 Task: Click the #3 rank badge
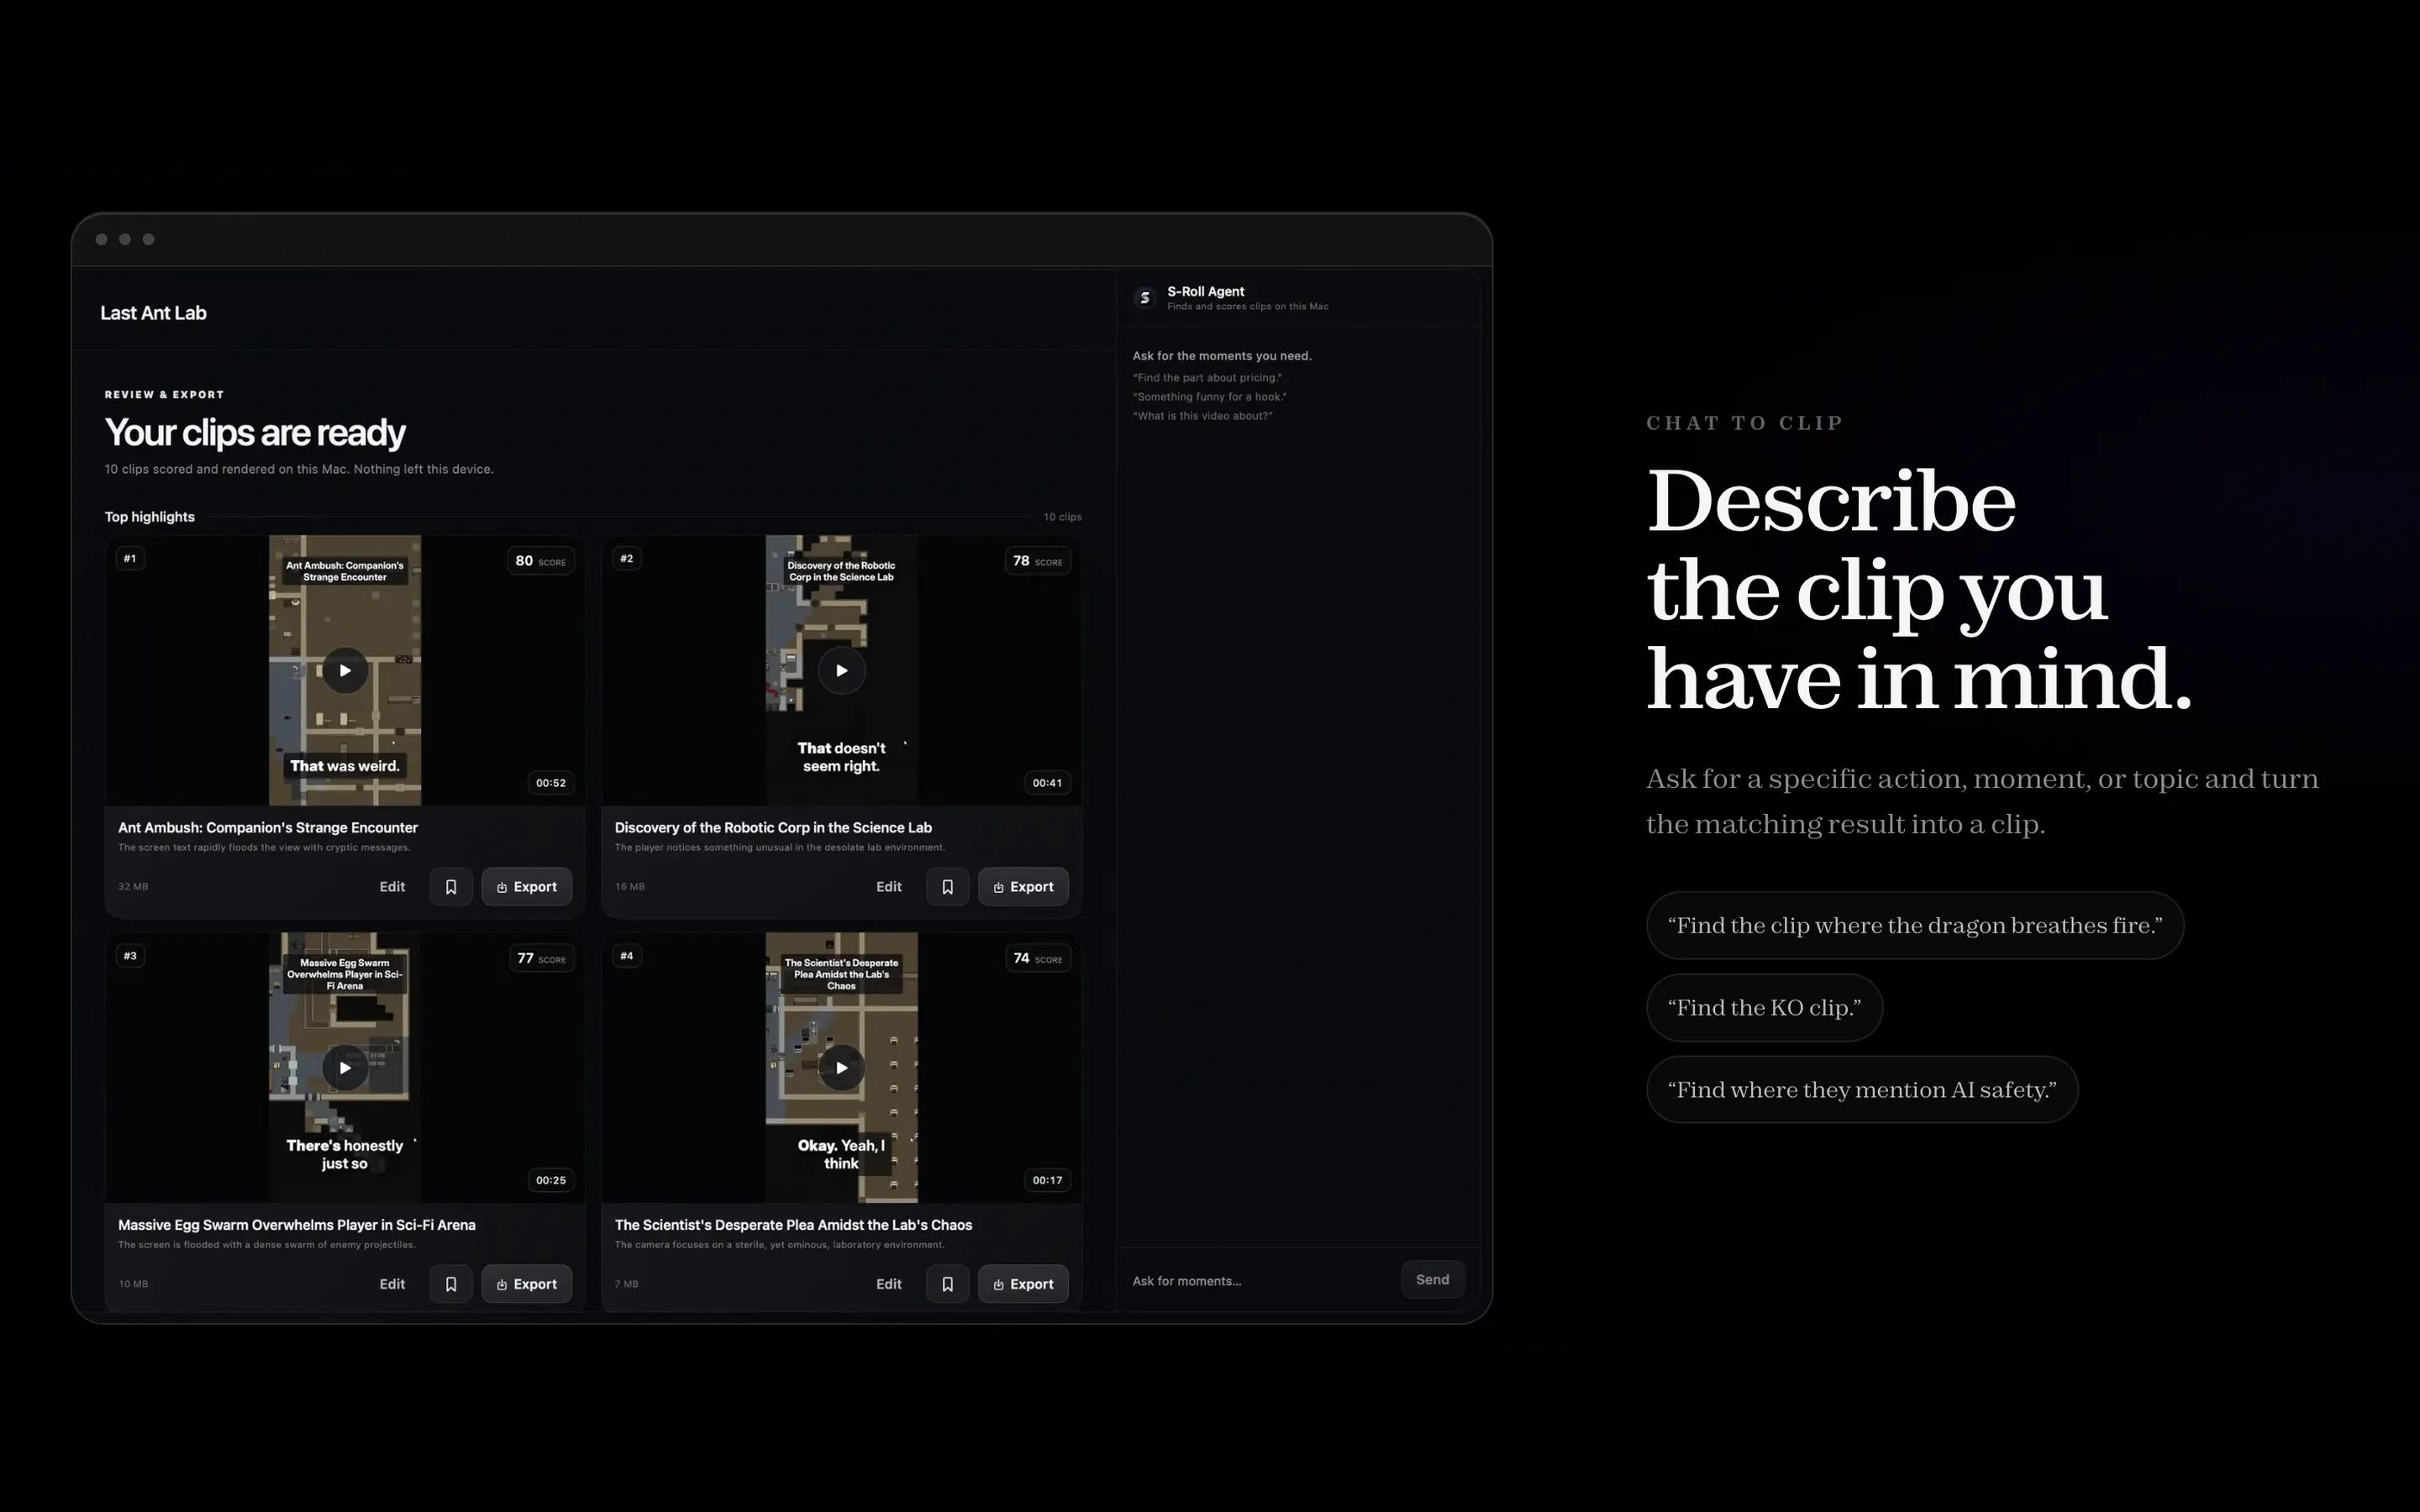point(130,955)
